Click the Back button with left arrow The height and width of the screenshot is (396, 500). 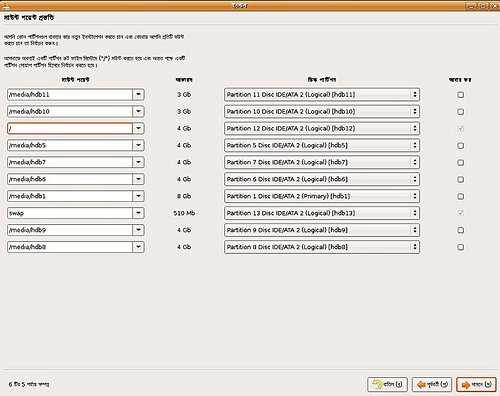click(x=432, y=385)
